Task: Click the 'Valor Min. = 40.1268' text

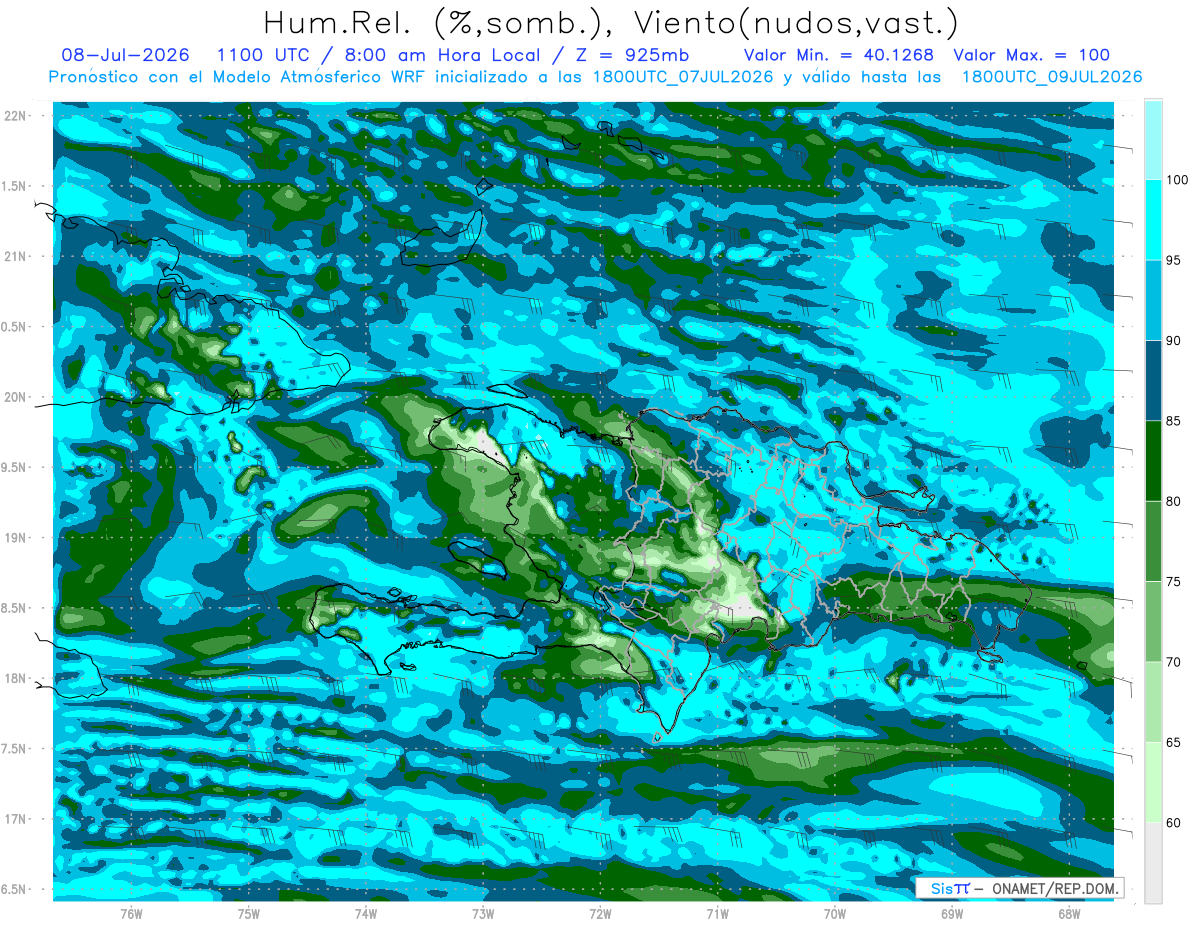Action: [839, 55]
